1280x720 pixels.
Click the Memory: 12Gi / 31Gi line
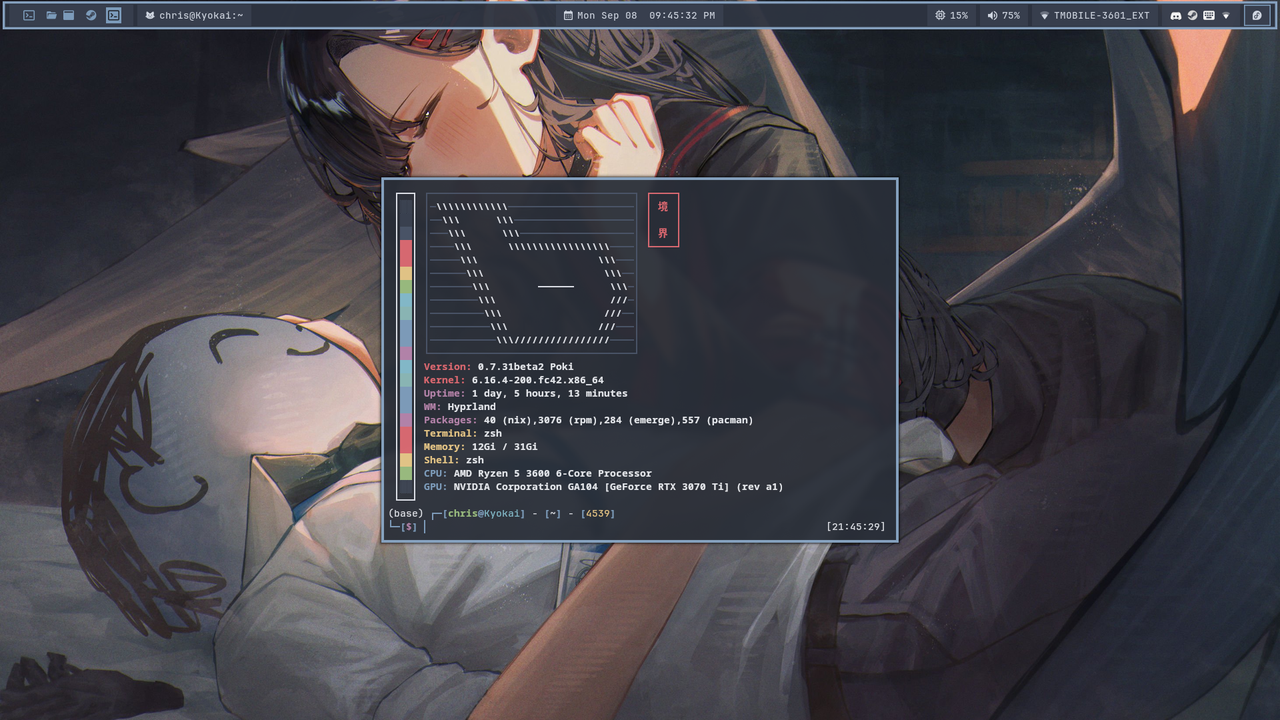pyautogui.click(x=481, y=447)
